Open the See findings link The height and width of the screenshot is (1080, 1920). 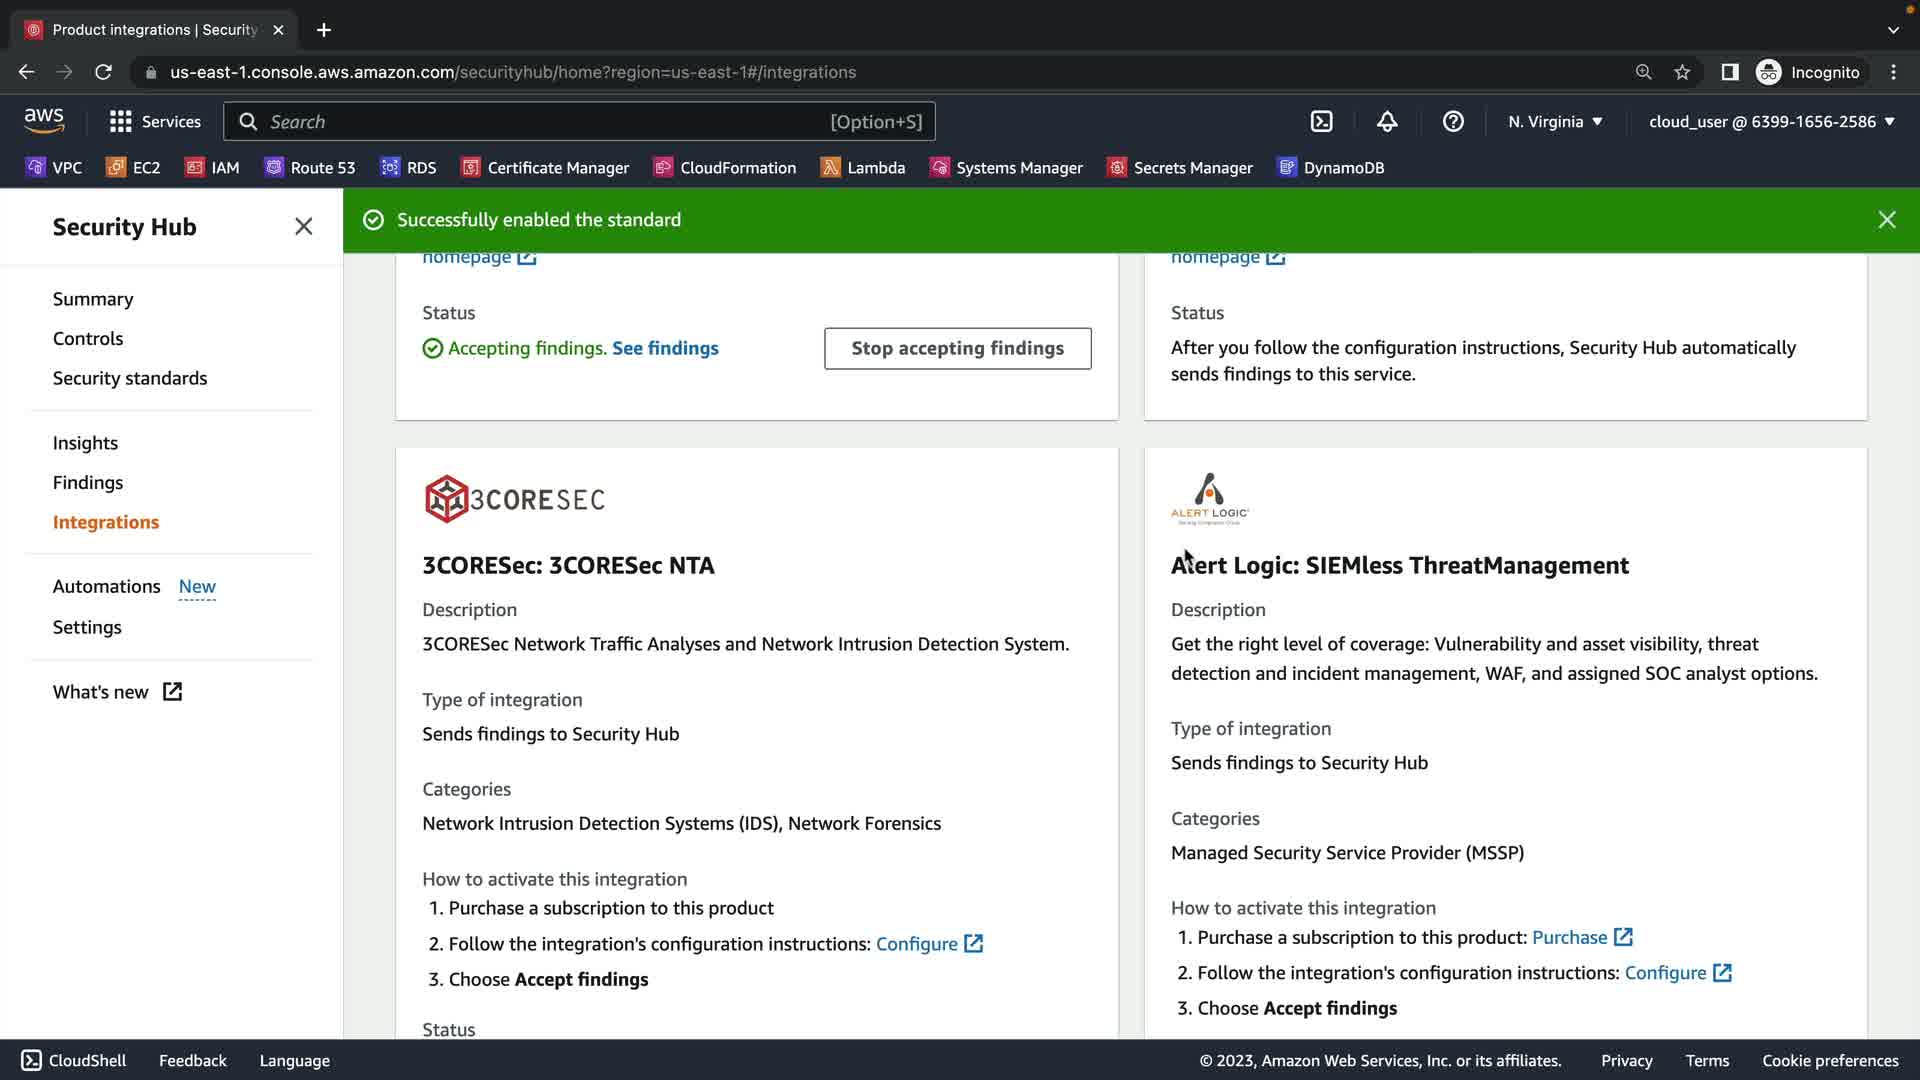tap(665, 348)
